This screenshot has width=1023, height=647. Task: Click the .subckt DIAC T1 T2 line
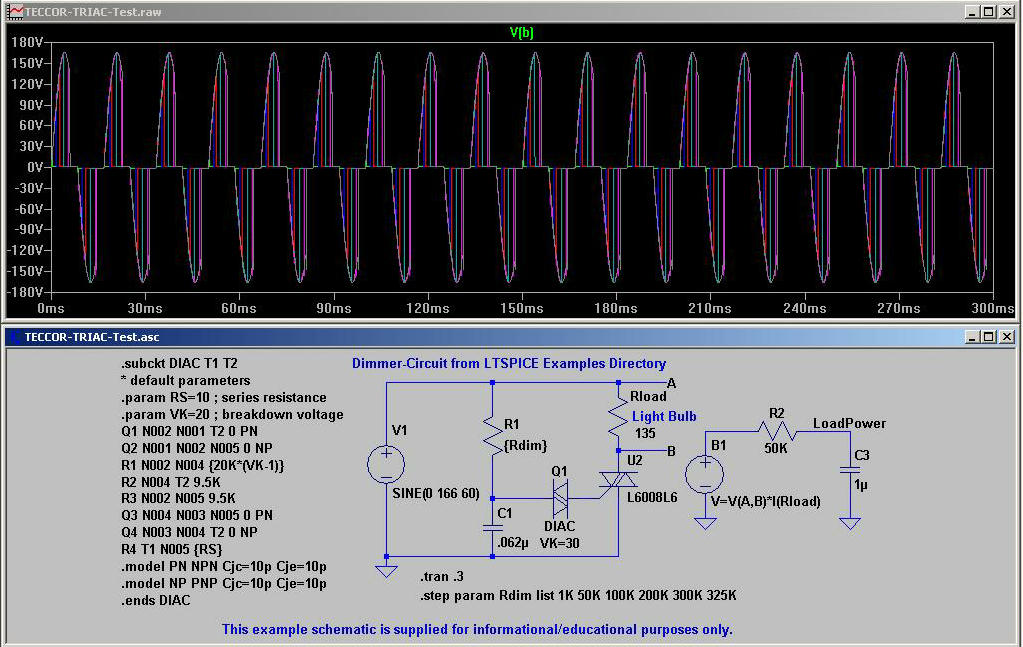click(x=179, y=363)
